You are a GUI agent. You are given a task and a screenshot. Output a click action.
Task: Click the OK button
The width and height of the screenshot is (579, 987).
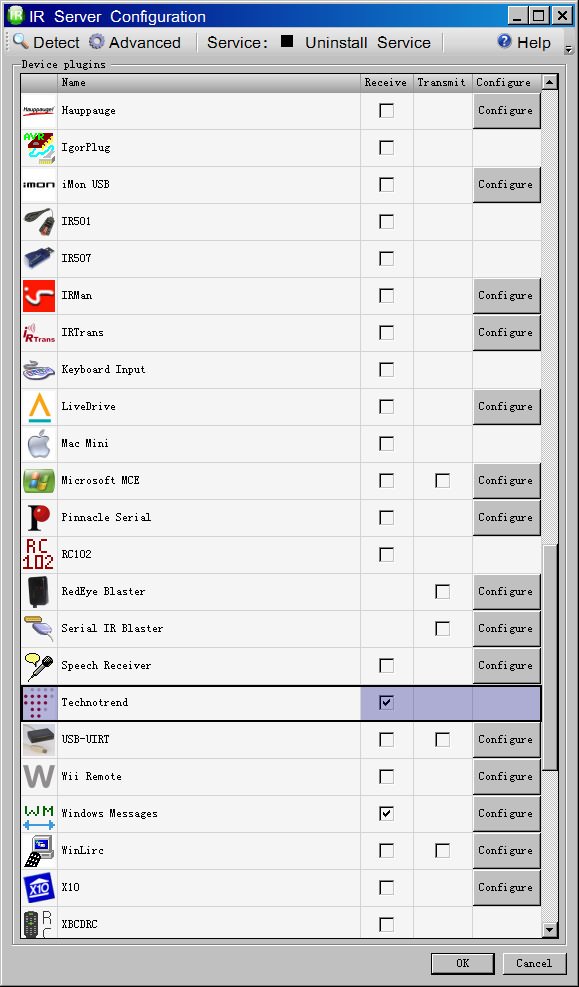pyautogui.click(x=463, y=963)
